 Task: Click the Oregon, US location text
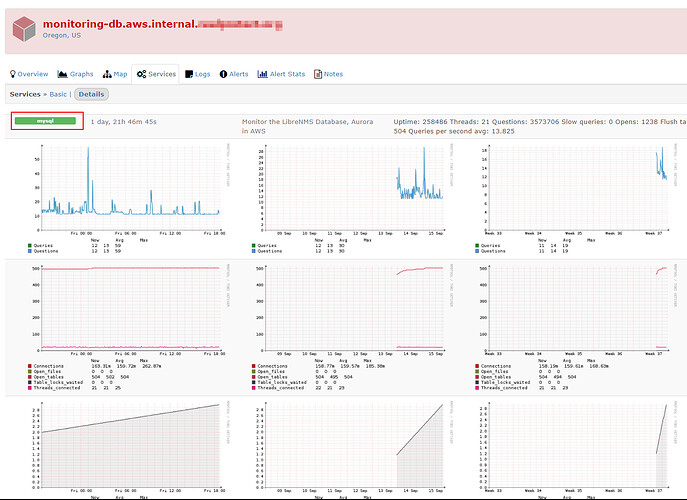pos(62,35)
